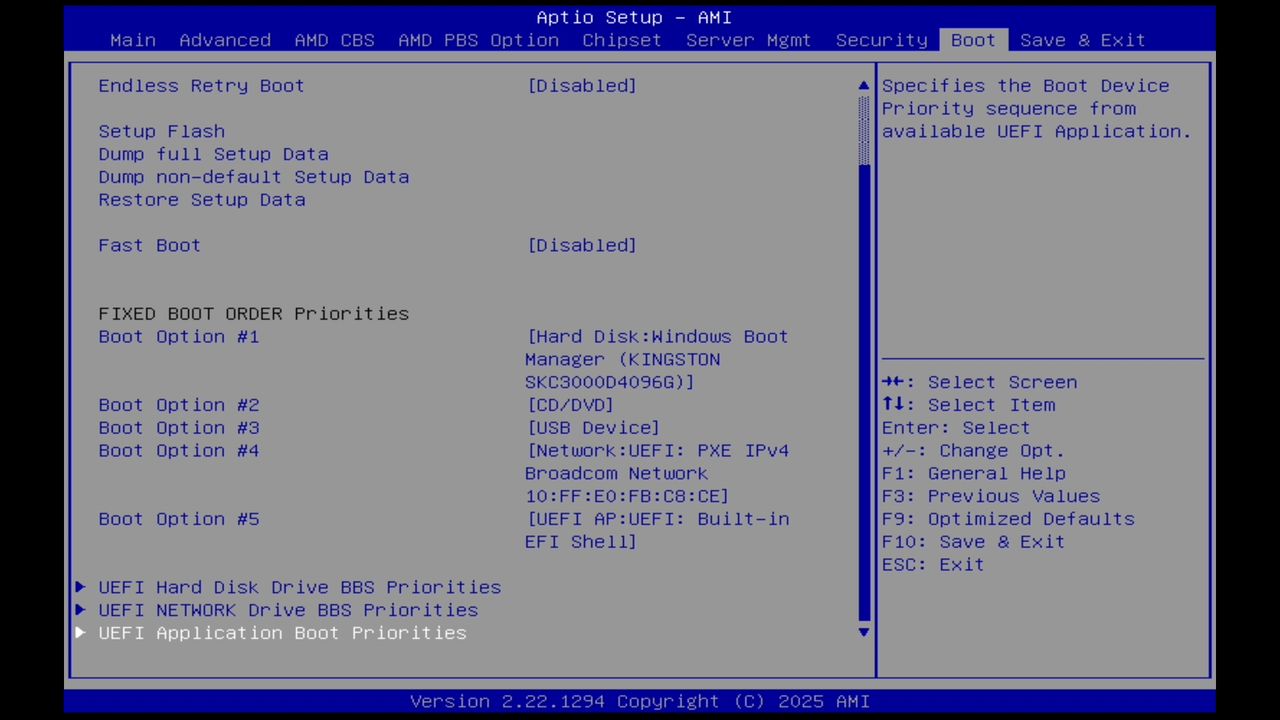1280x720 pixels.
Task: Click the scrollbar down arrow
Action: tap(862, 632)
